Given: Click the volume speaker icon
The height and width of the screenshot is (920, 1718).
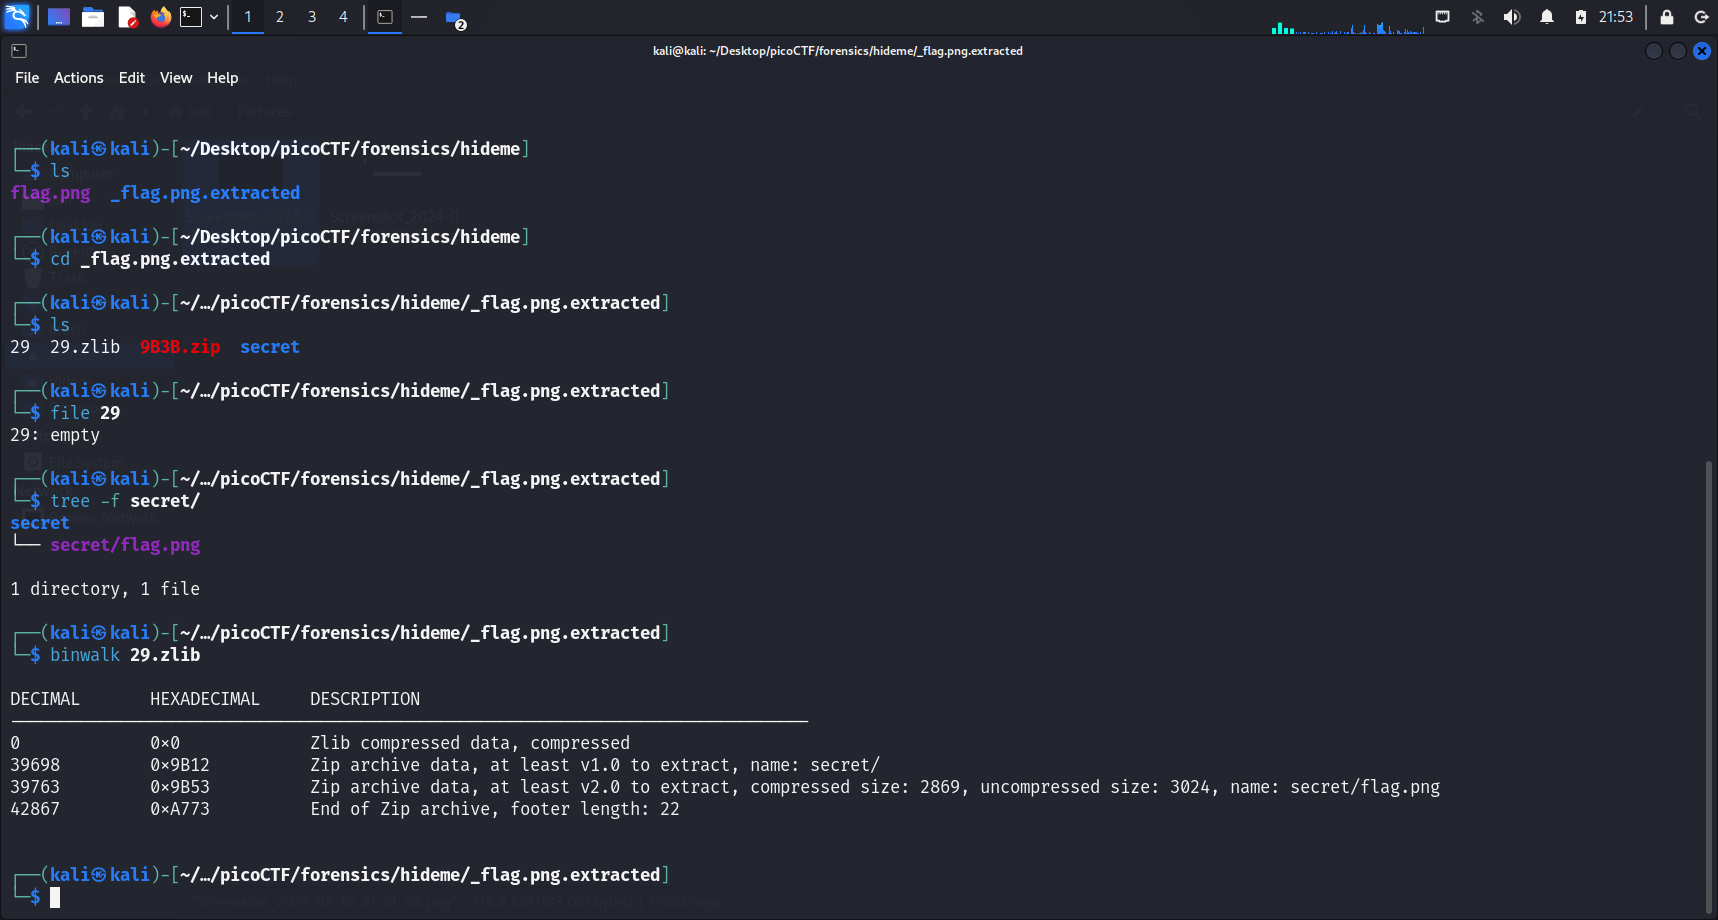Looking at the screenshot, I should [x=1512, y=17].
